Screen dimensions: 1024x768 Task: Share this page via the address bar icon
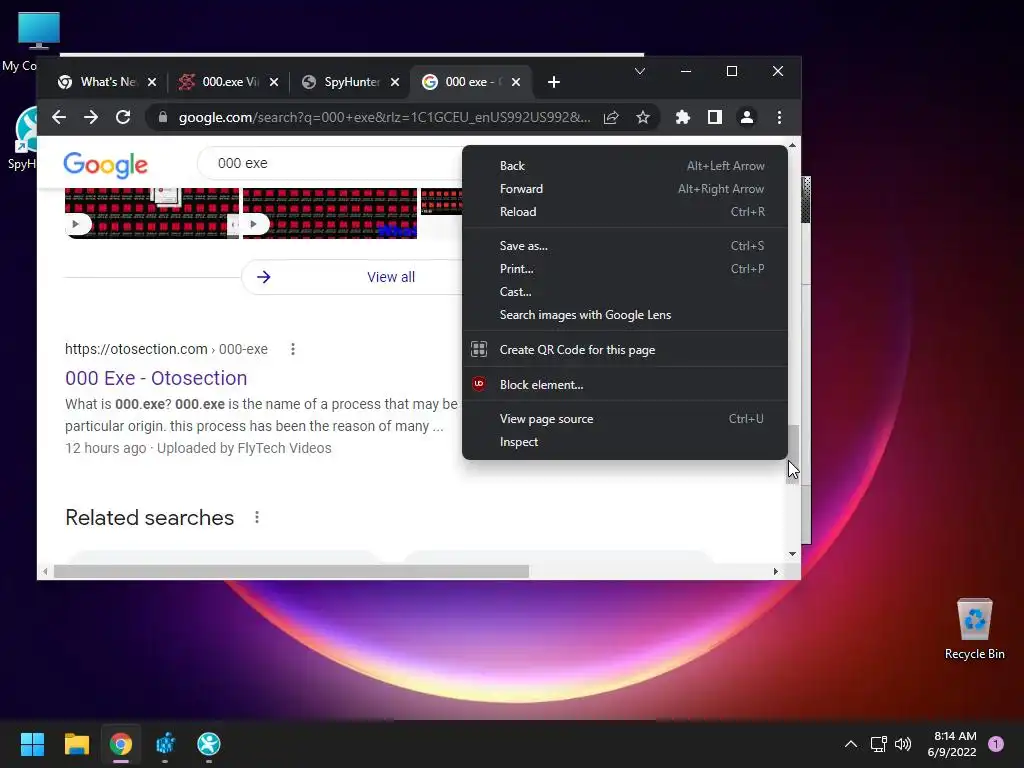[x=611, y=118]
